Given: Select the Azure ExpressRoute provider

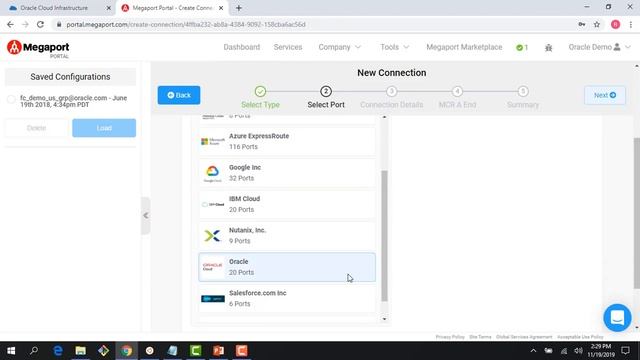Looking at the screenshot, I should point(287,141).
